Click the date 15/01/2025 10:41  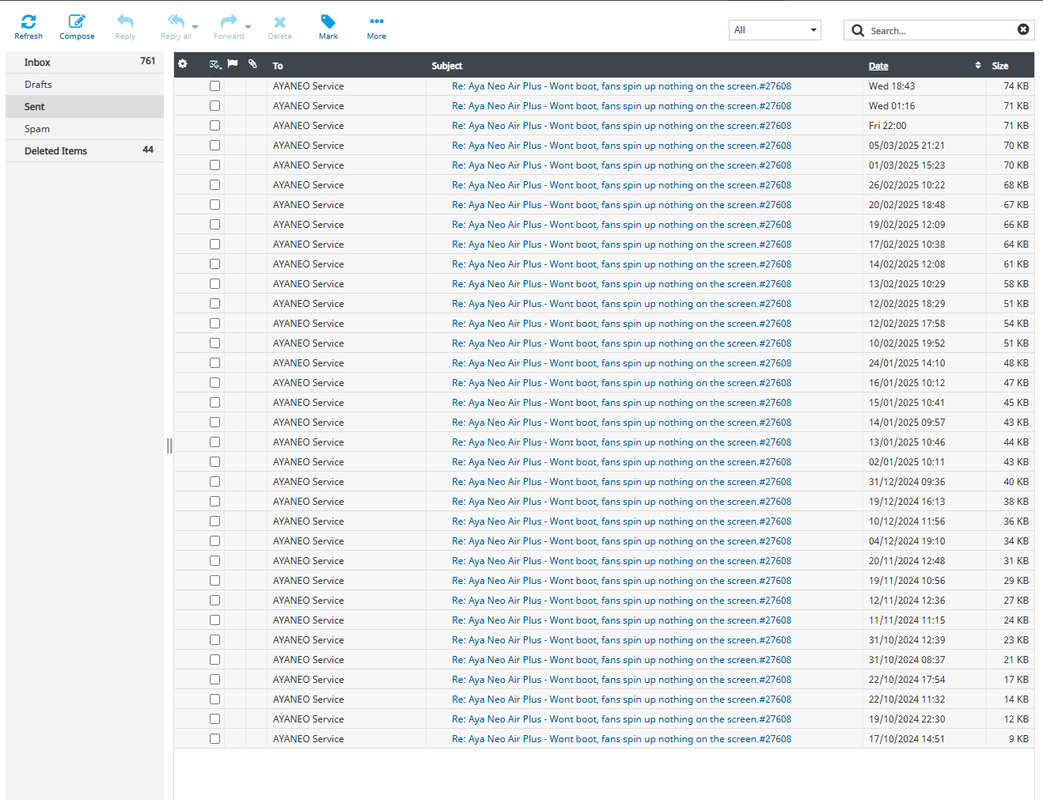click(907, 402)
